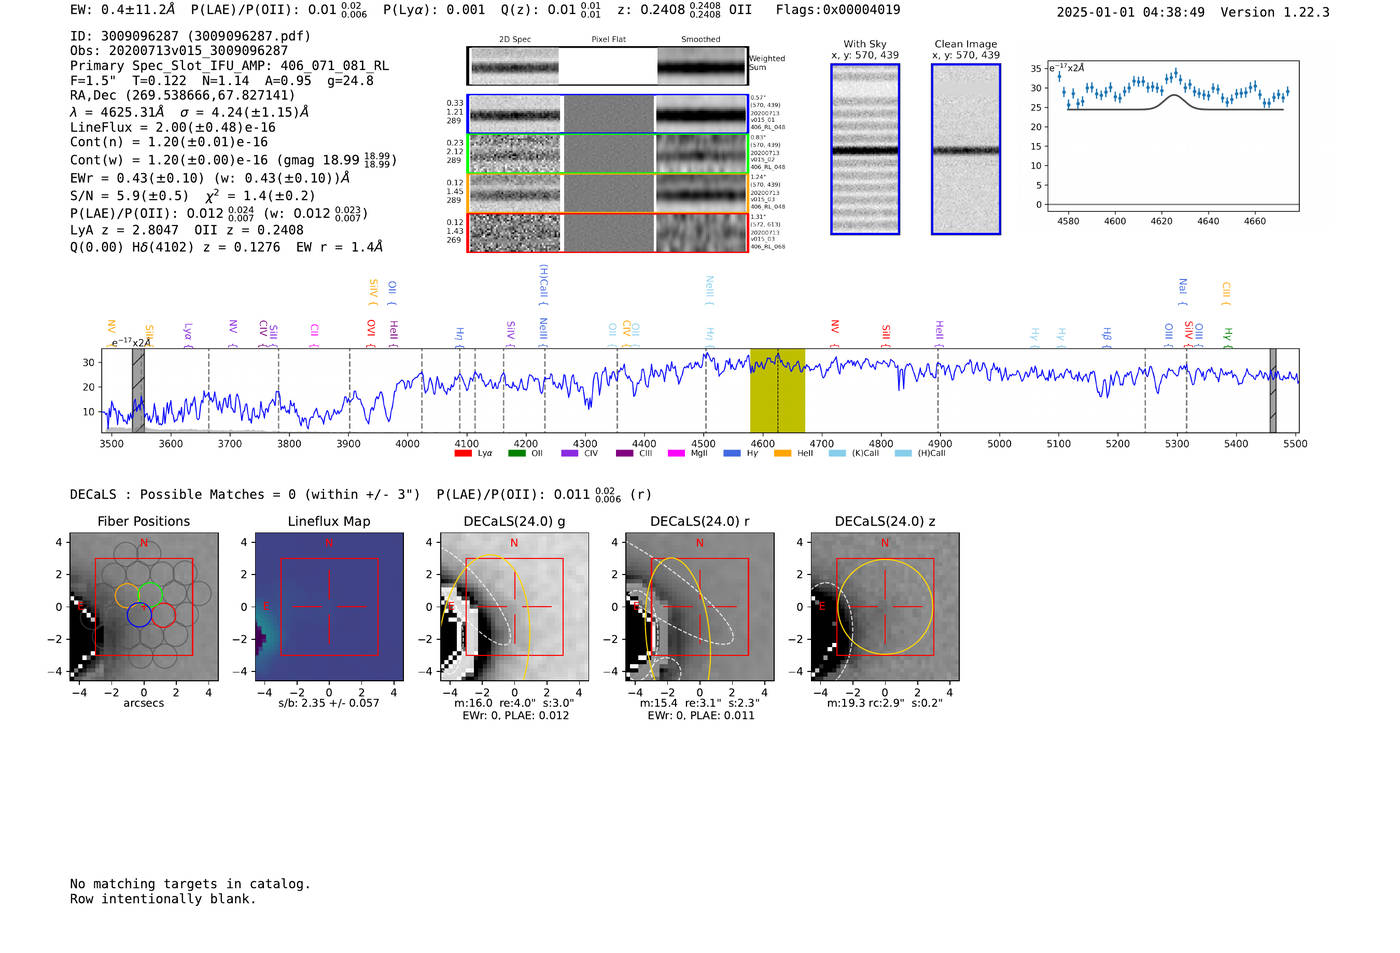
Task: Click the green fiber circle in Fiber Positions
Action: [x=149, y=594]
